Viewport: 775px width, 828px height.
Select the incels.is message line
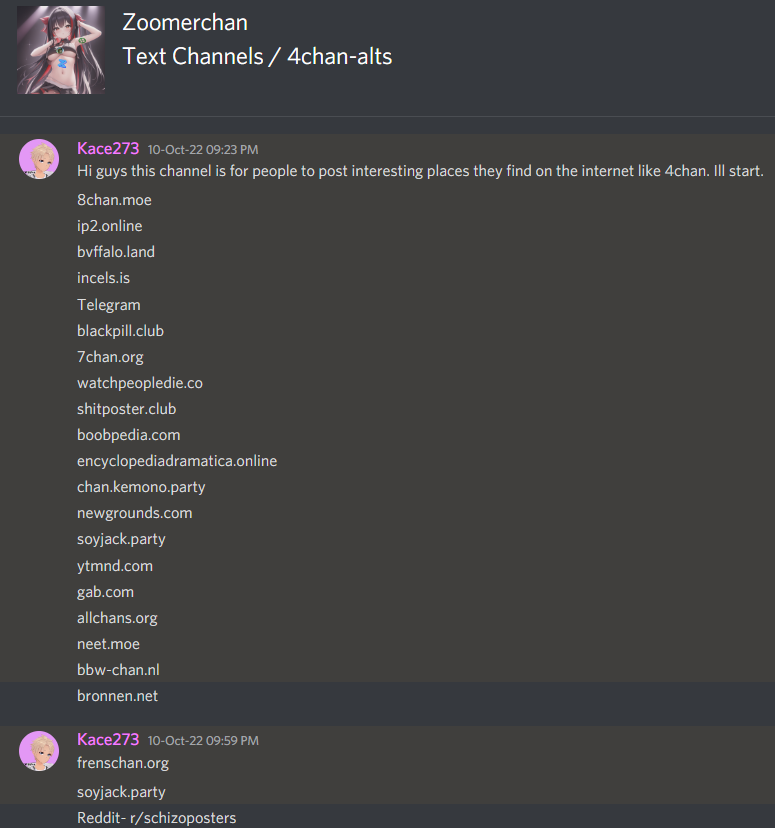[x=103, y=278]
